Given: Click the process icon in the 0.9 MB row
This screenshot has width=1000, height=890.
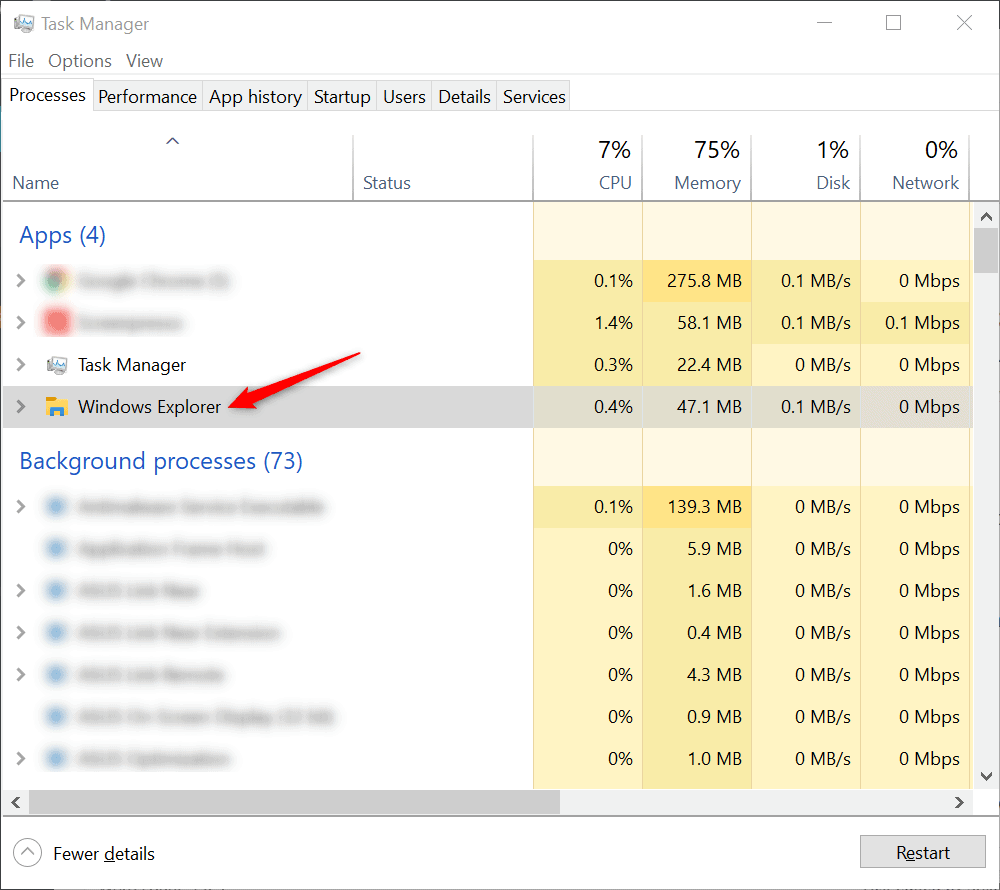Looking at the screenshot, I should tap(56, 717).
